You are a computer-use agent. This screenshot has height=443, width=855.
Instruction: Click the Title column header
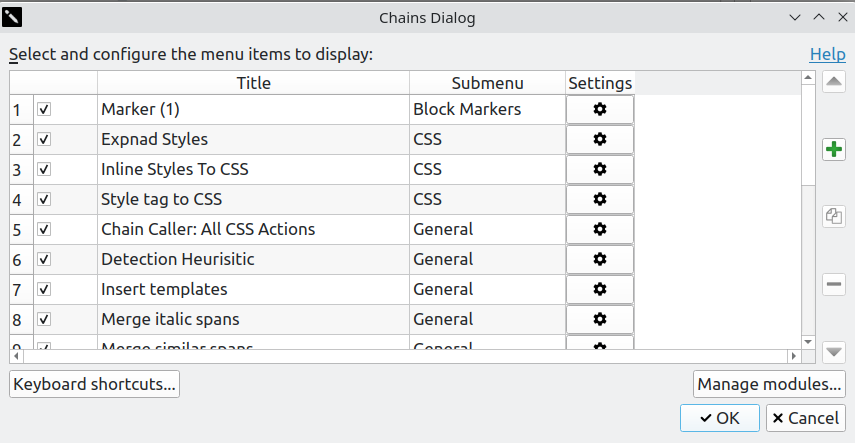[253, 83]
